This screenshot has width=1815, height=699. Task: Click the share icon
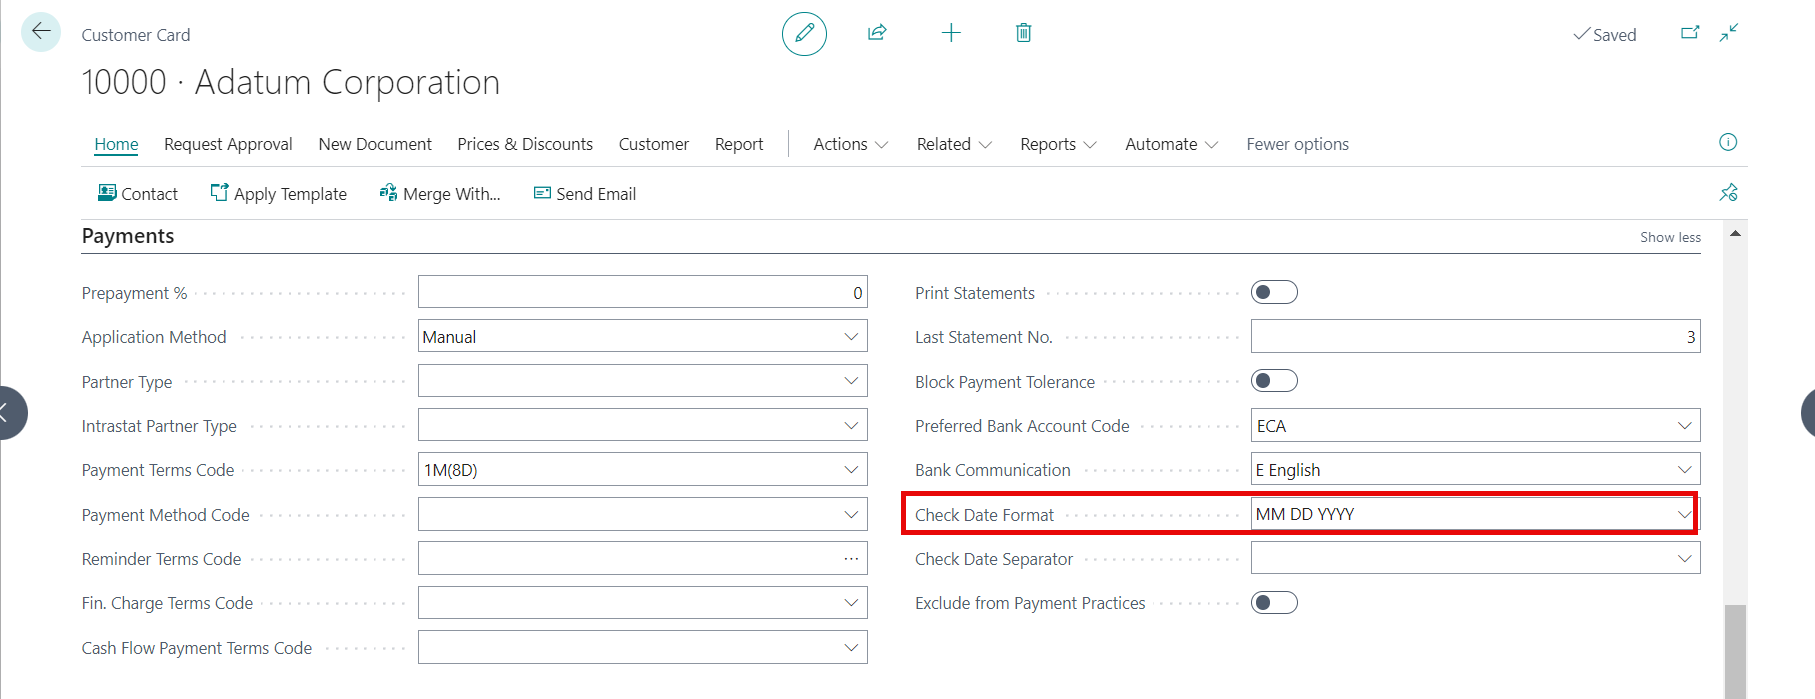[877, 33]
